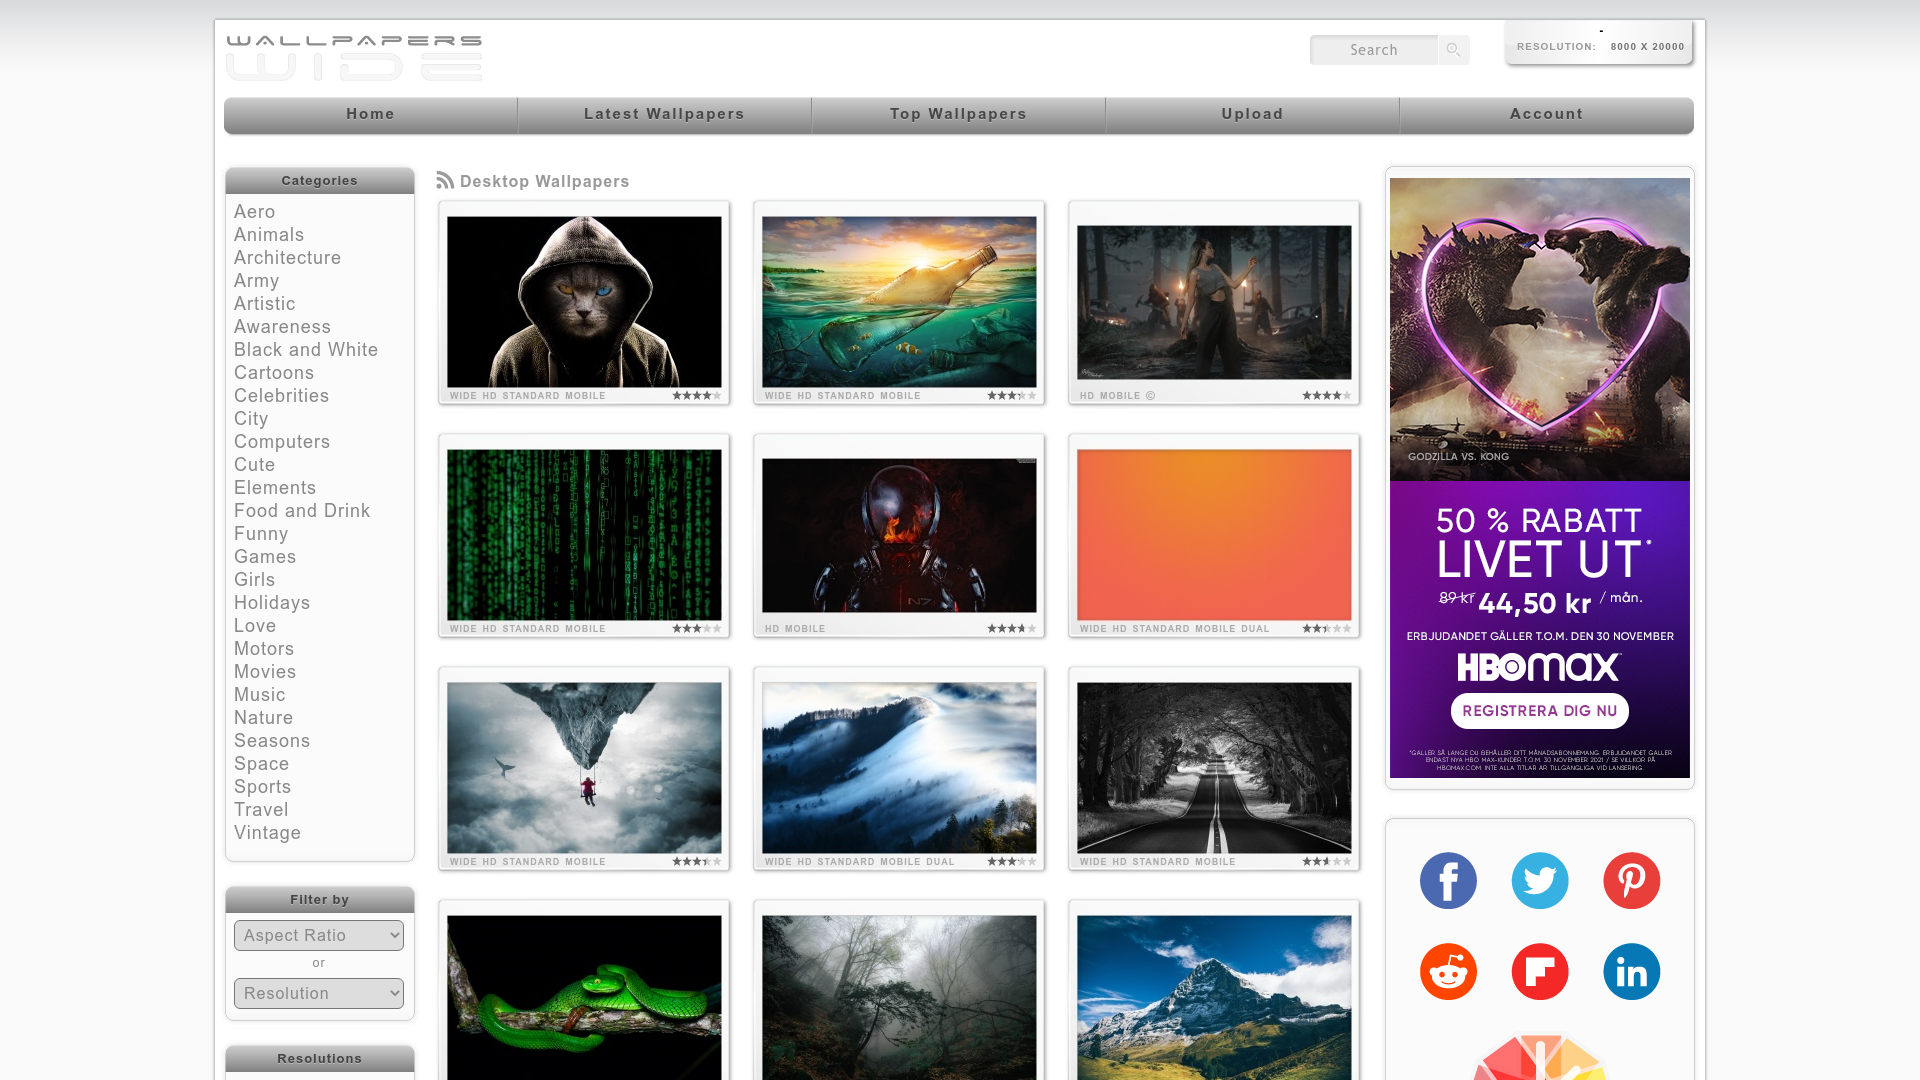Open the green Matrix code wallpaper thumbnail
This screenshot has width=1920, height=1080.
click(x=584, y=535)
